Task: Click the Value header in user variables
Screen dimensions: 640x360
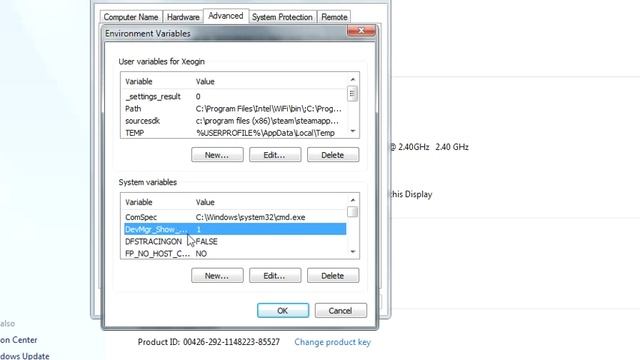Action: pos(205,82)
